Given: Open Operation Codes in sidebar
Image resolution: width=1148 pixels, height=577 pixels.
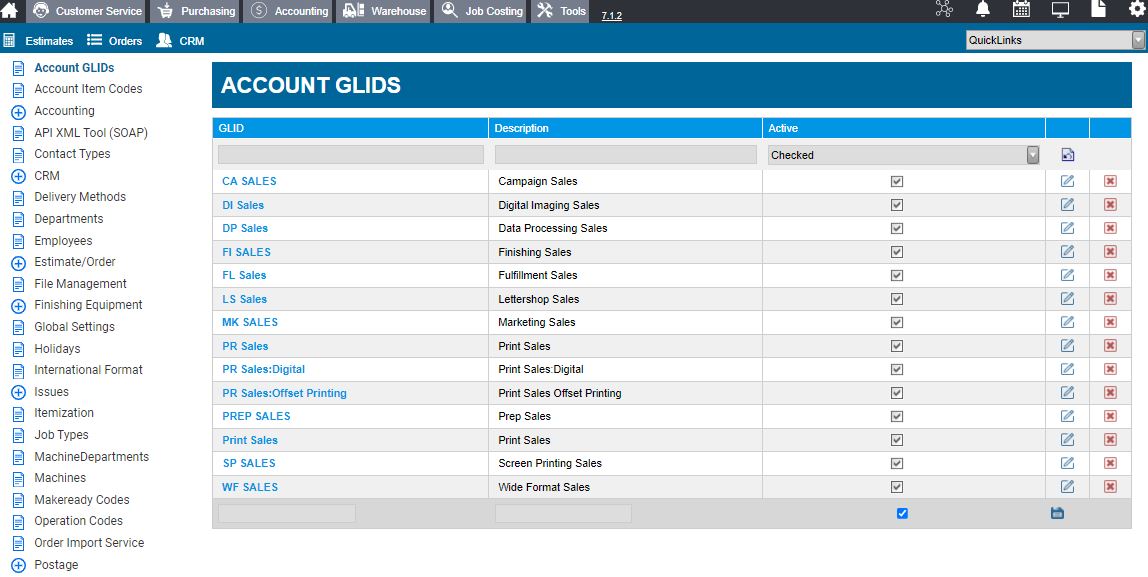Looking at the screenshot, I should click(x=78, y=521).
